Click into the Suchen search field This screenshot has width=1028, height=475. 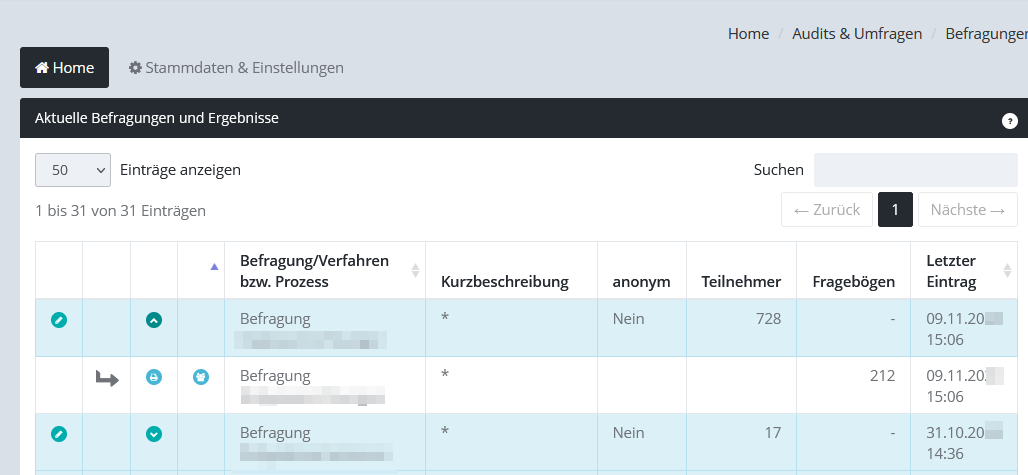click(x=915, y=170)
